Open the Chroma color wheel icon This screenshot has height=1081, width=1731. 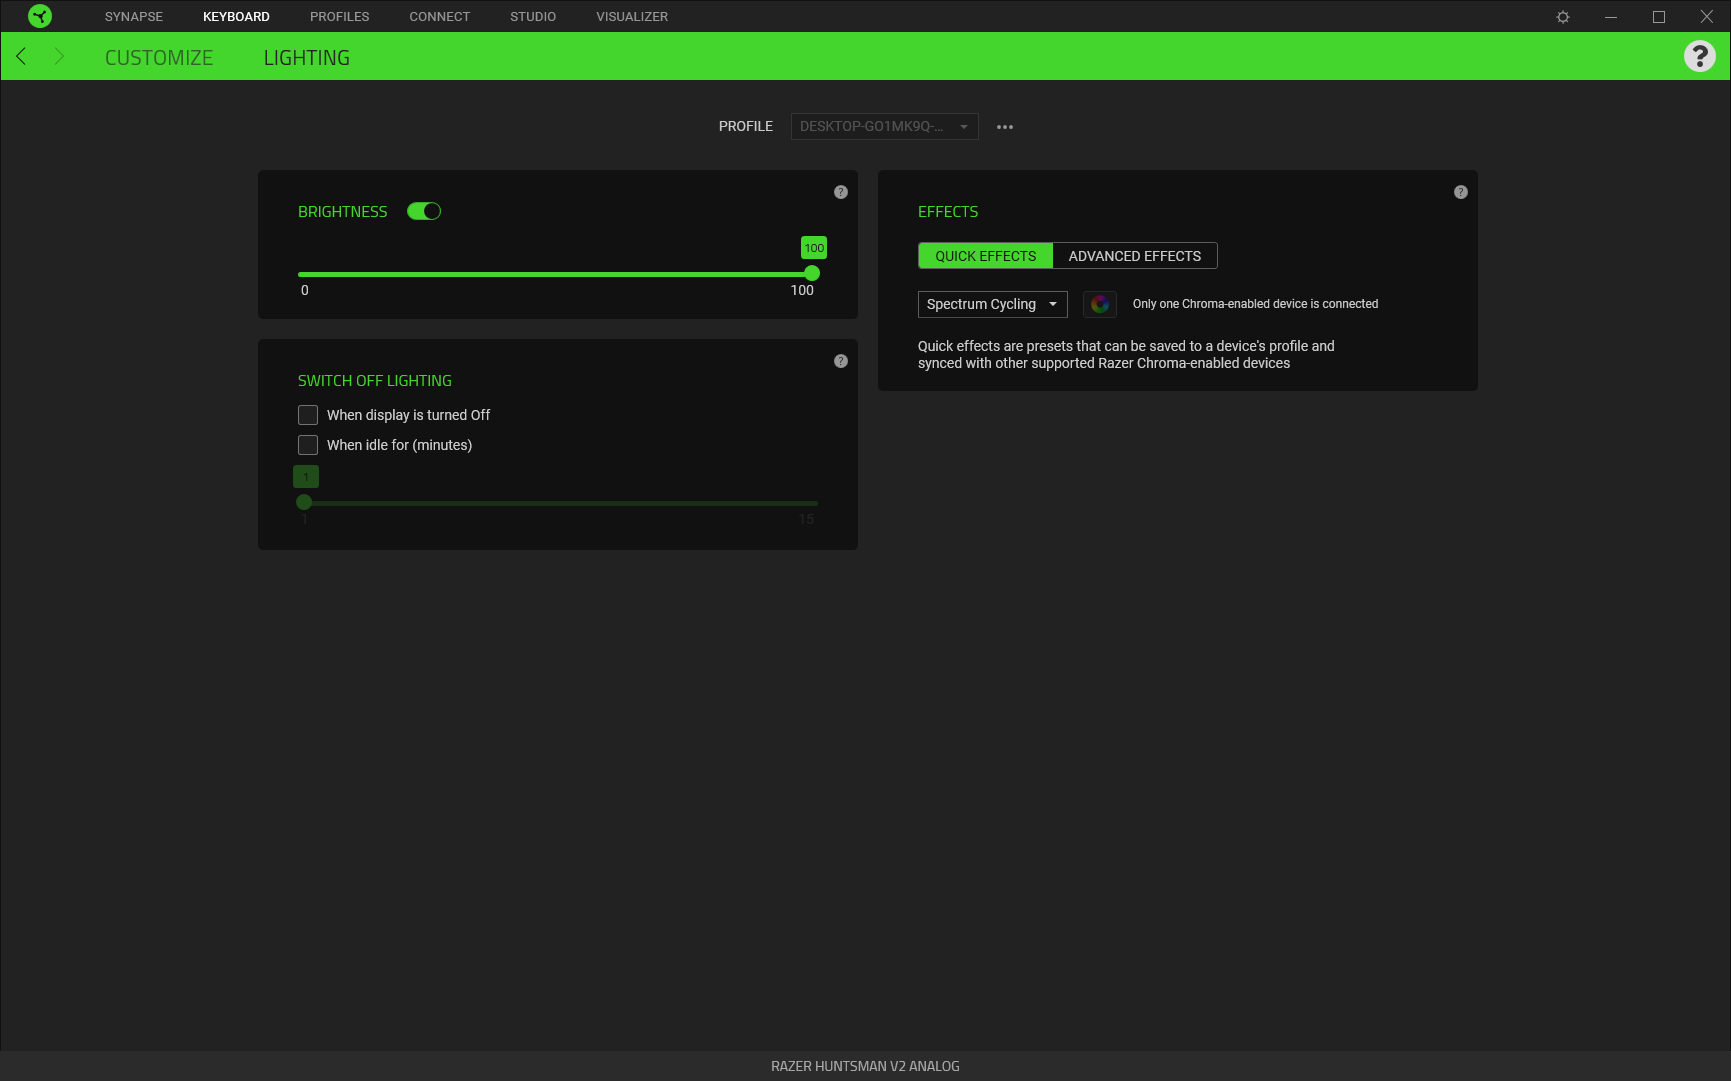click(x=1099, y=304)
